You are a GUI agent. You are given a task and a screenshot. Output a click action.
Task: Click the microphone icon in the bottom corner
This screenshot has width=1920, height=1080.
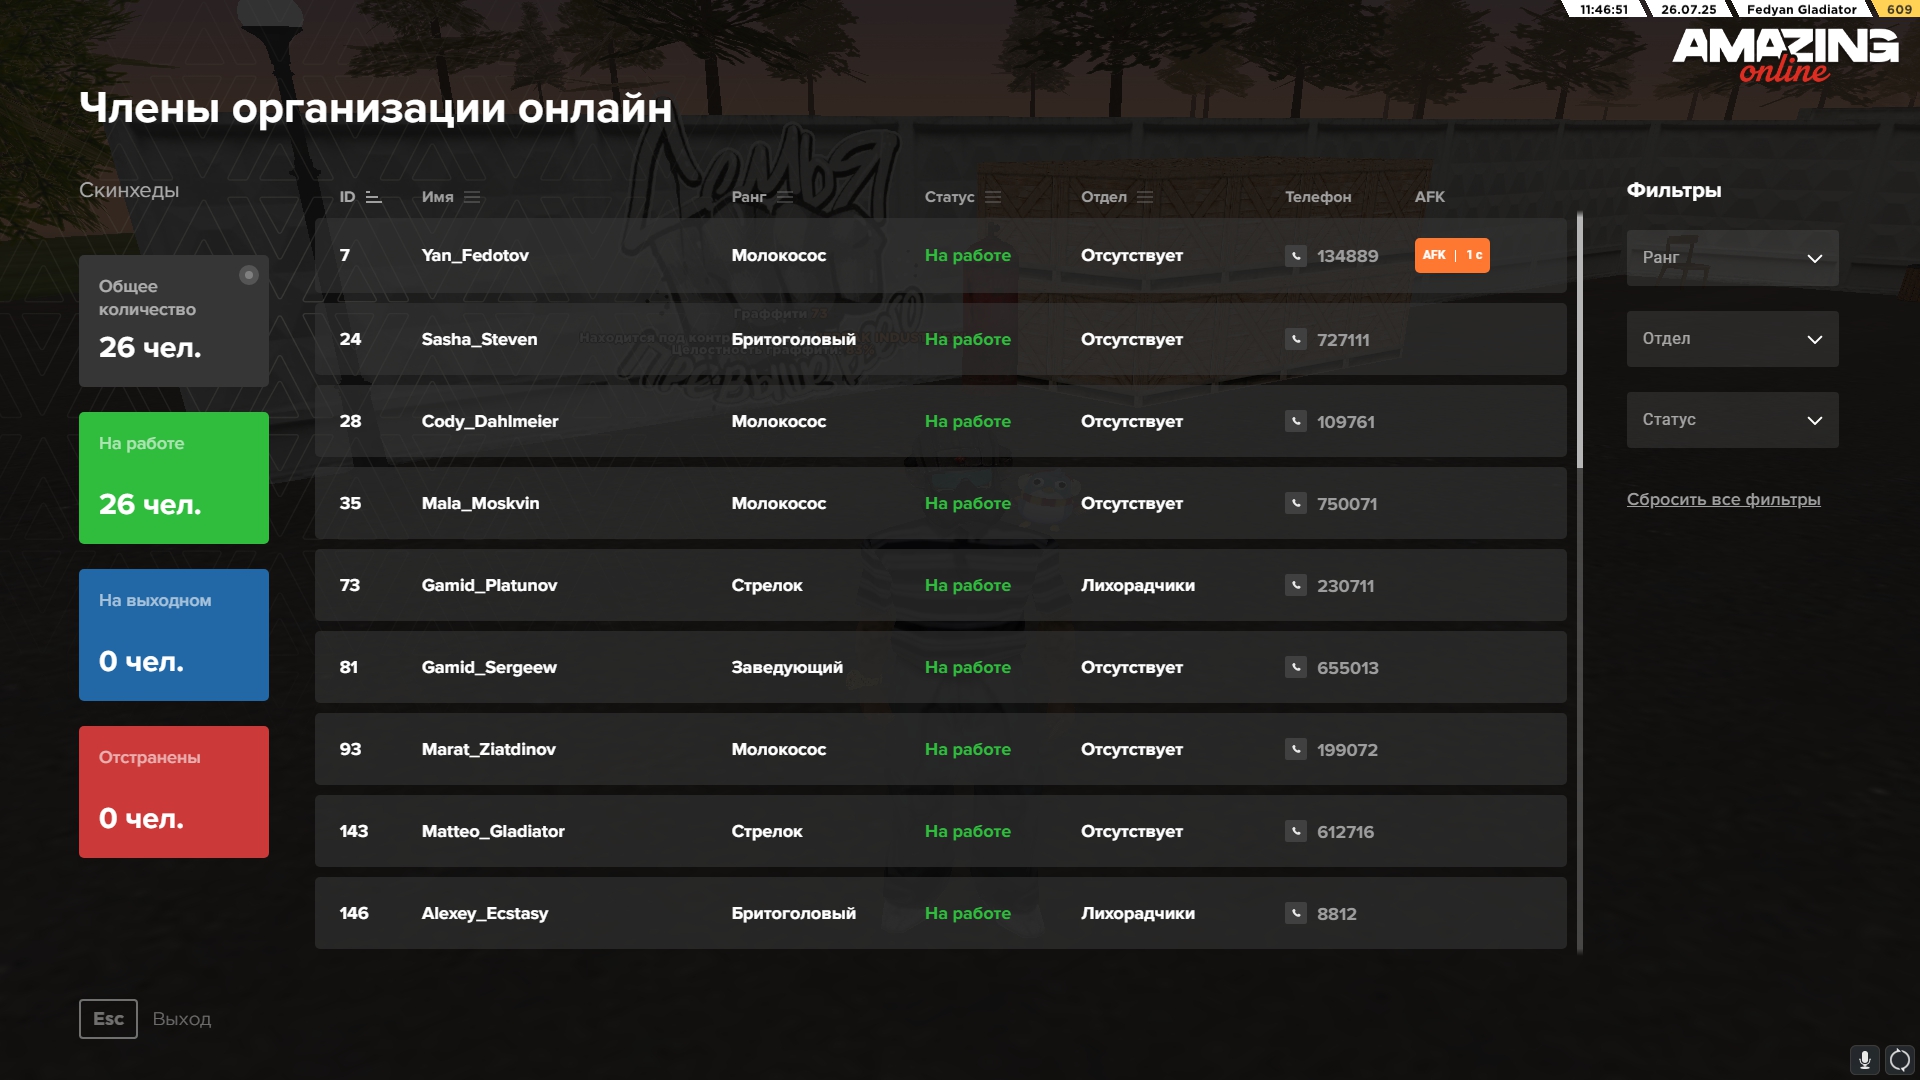[x=1864, y=1060]
